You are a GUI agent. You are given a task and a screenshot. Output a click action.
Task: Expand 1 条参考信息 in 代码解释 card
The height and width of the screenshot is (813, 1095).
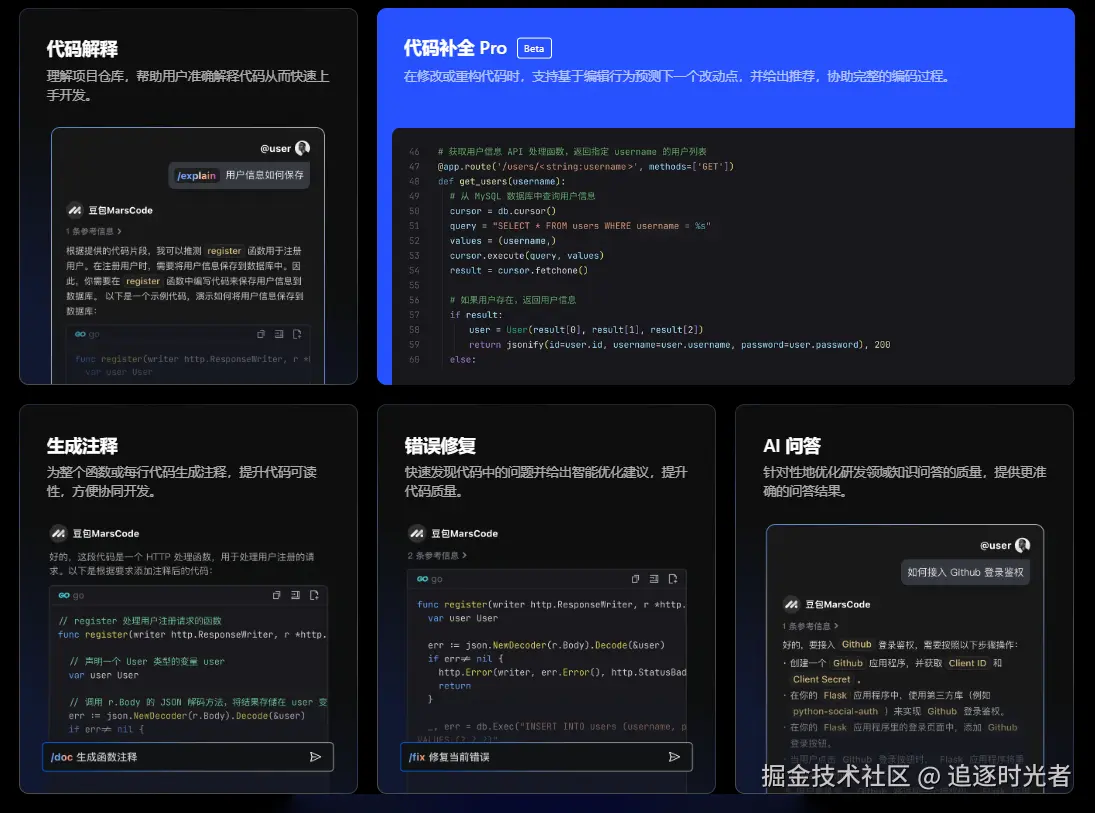point(94,231)
